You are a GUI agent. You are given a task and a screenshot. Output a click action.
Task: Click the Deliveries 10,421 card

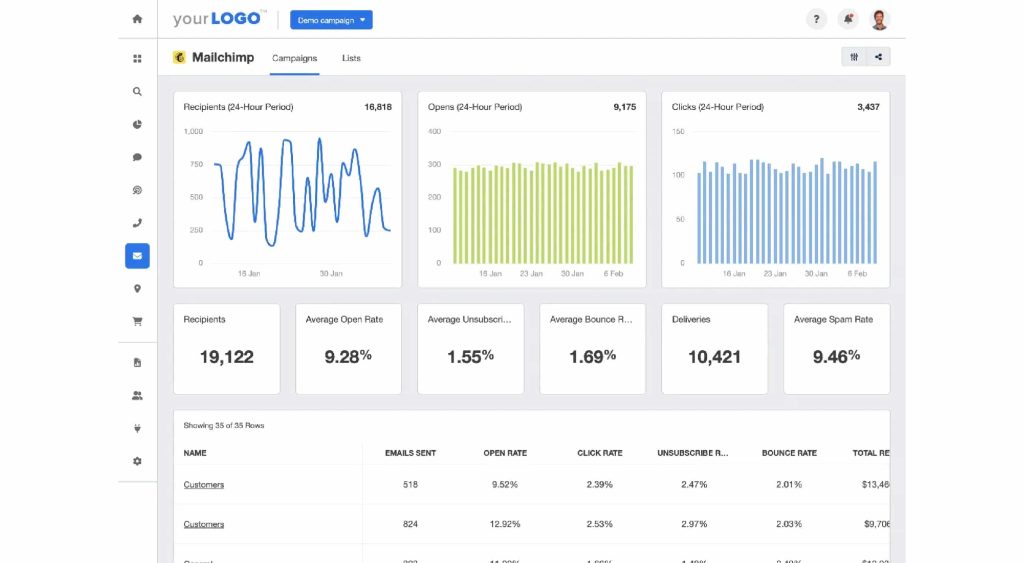[714, 349]
